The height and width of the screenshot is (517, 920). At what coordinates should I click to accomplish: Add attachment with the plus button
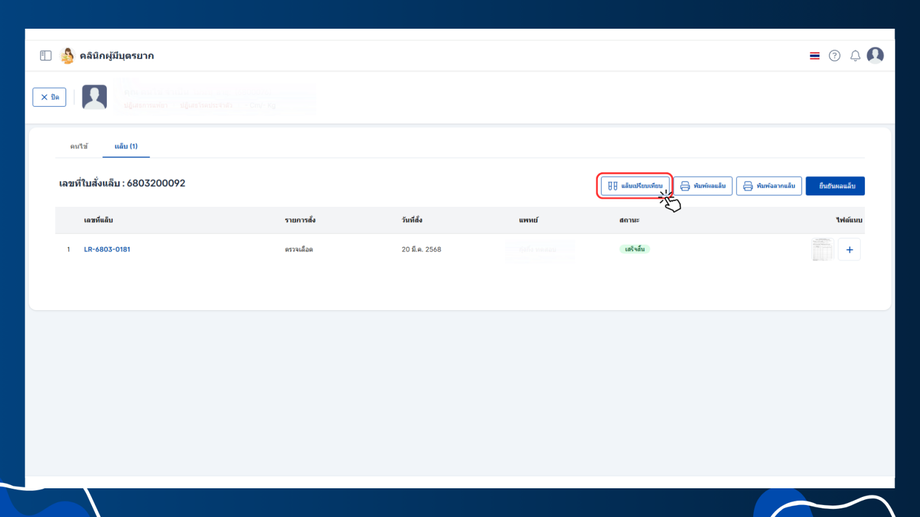849,249
